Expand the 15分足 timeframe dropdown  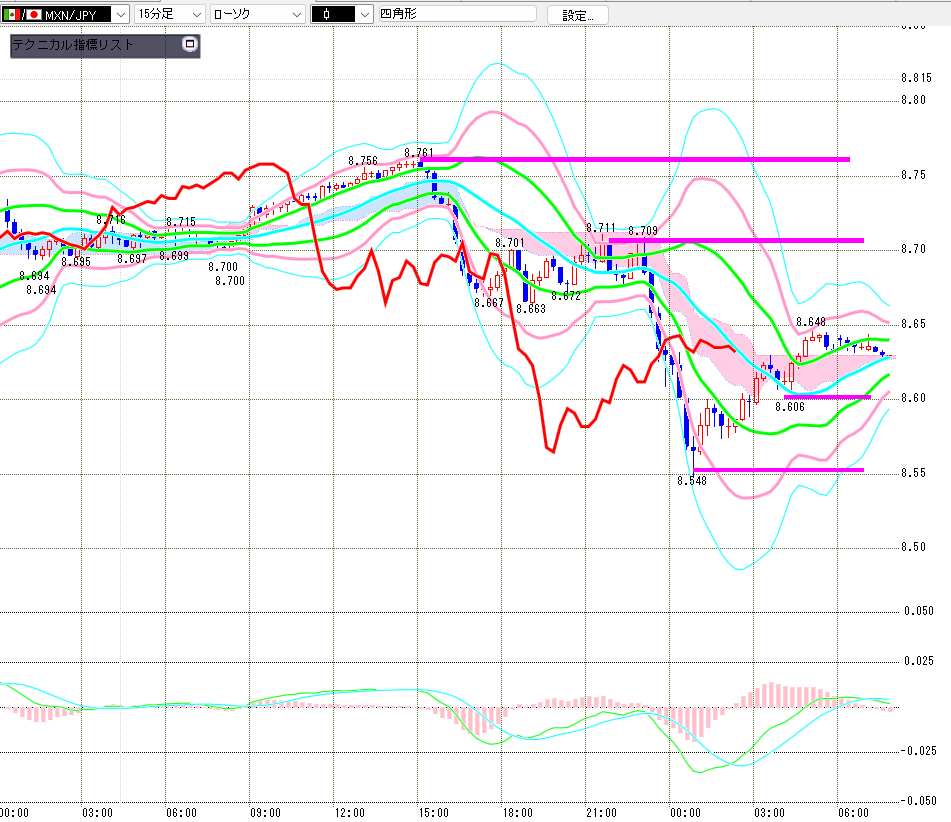pos(170,14)
